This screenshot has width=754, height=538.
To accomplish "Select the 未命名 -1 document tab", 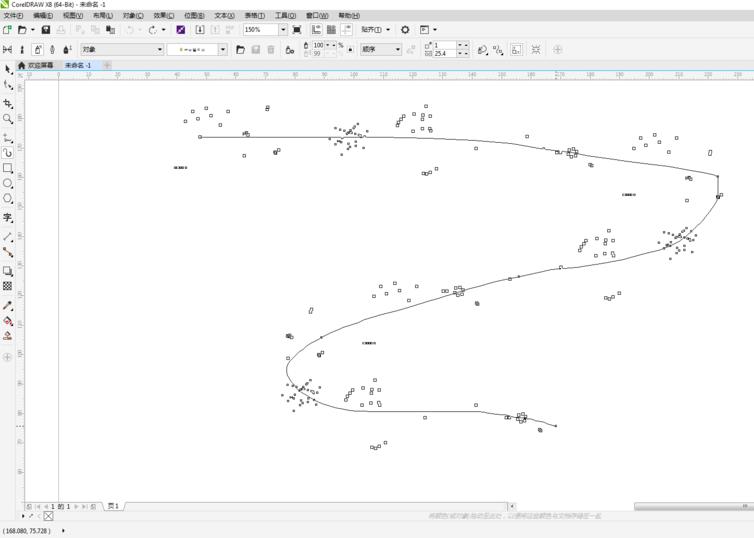I will tap(78, 65).
